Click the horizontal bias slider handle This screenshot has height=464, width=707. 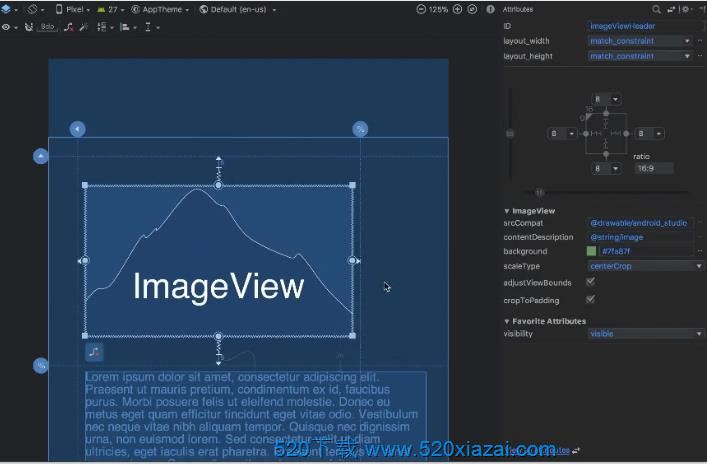click(x=539, y=193)
